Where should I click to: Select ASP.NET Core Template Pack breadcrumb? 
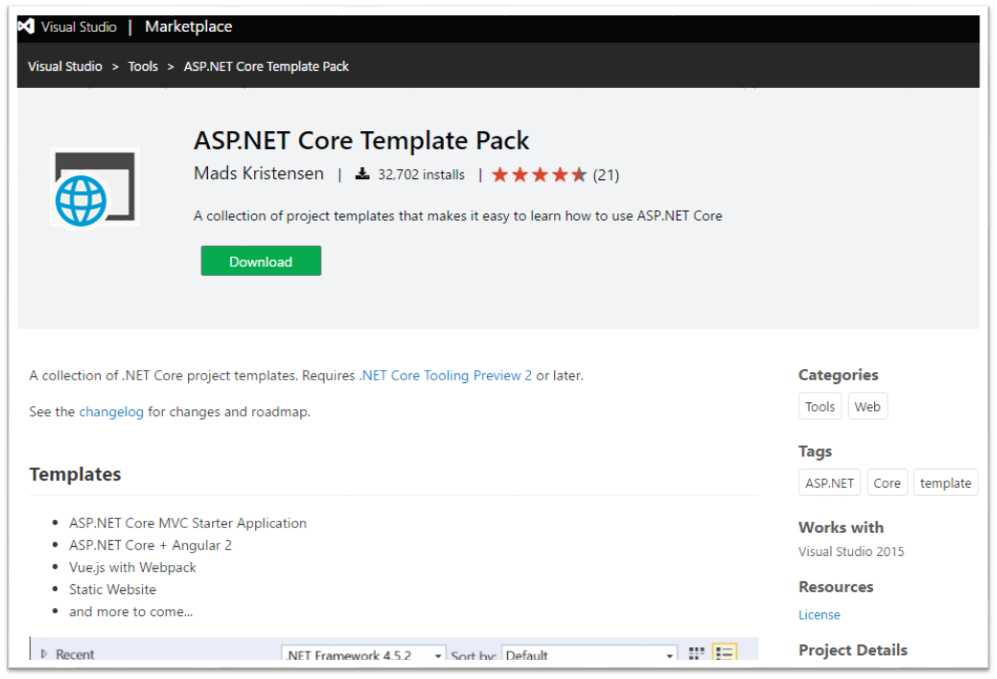pos(266,66)
